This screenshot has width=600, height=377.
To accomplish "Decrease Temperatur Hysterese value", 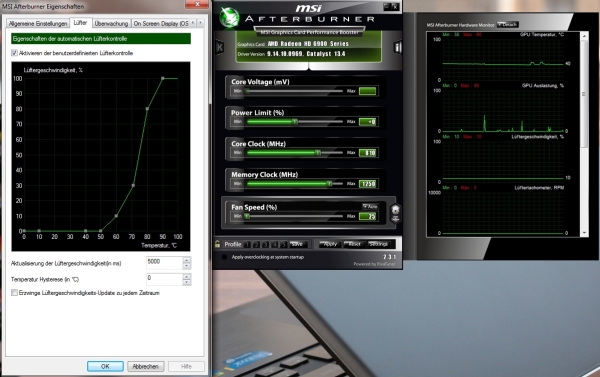I will tap(187, 282).
